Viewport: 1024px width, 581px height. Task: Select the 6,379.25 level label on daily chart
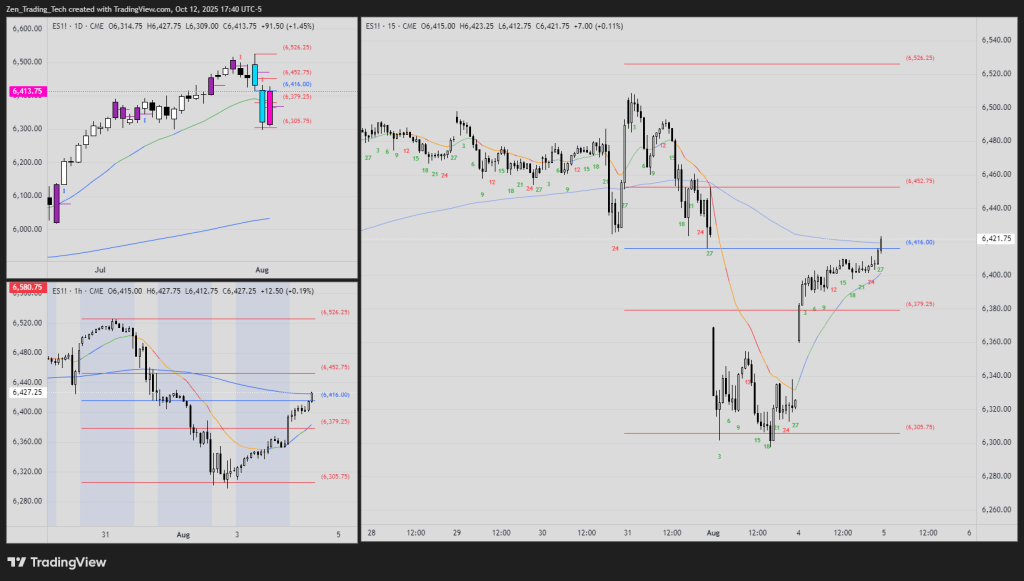pyautogui.click(x=297, y=97)
